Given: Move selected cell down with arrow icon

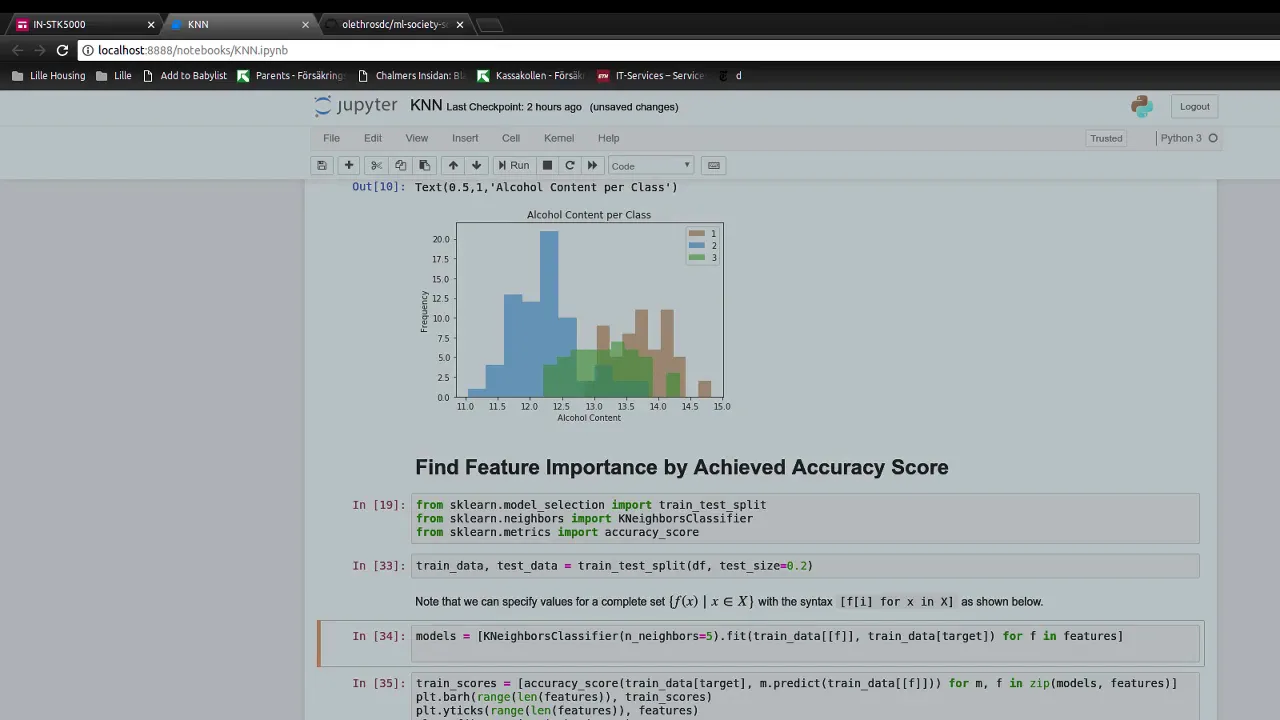Looking at the screenshot, I should click(476, 165).
